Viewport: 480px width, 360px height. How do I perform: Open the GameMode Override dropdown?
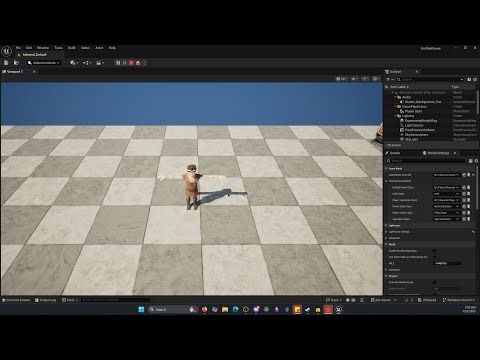click(x=447, y=175)
